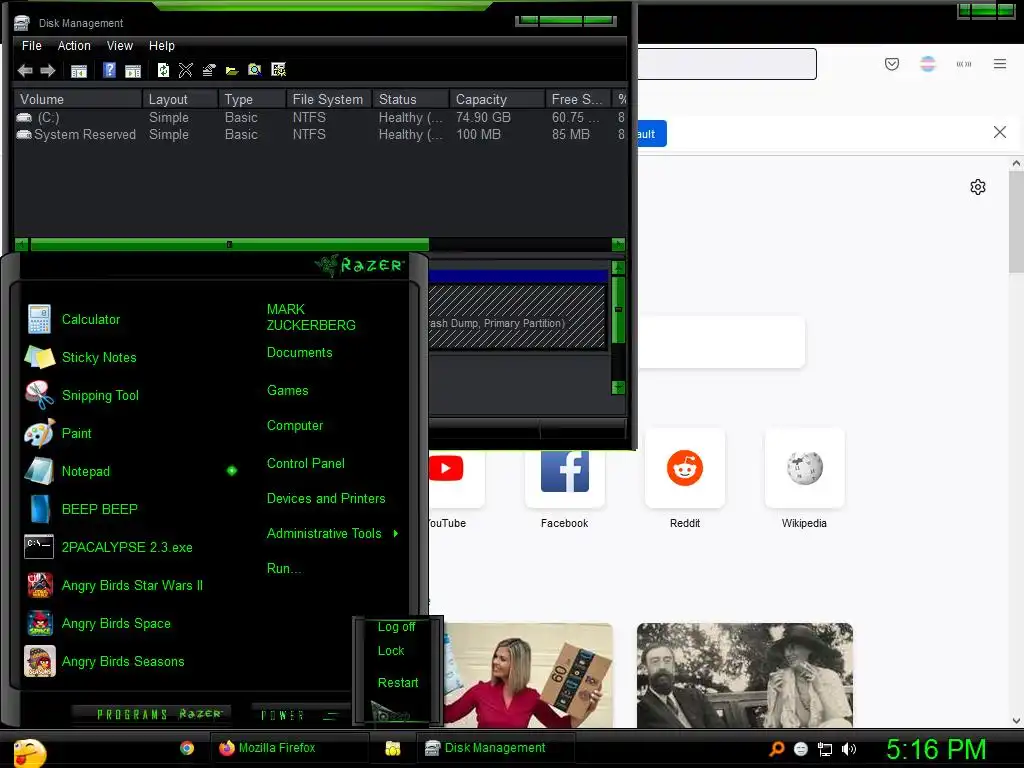This screenshot has width=1024, height=768.
Task: Open the Firefox Pocket icon
Action: tap(891, 64)
